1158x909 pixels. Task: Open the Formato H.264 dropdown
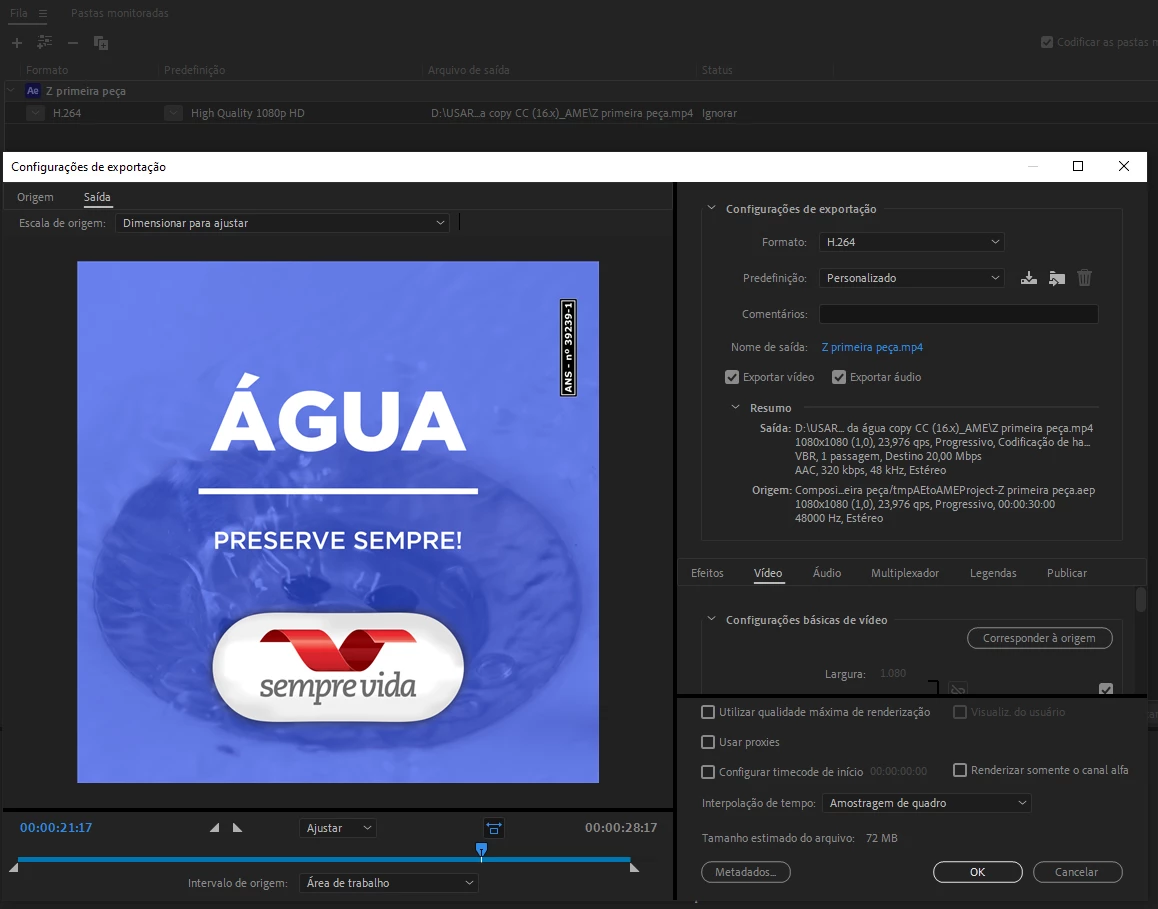[x=911, y=242]
